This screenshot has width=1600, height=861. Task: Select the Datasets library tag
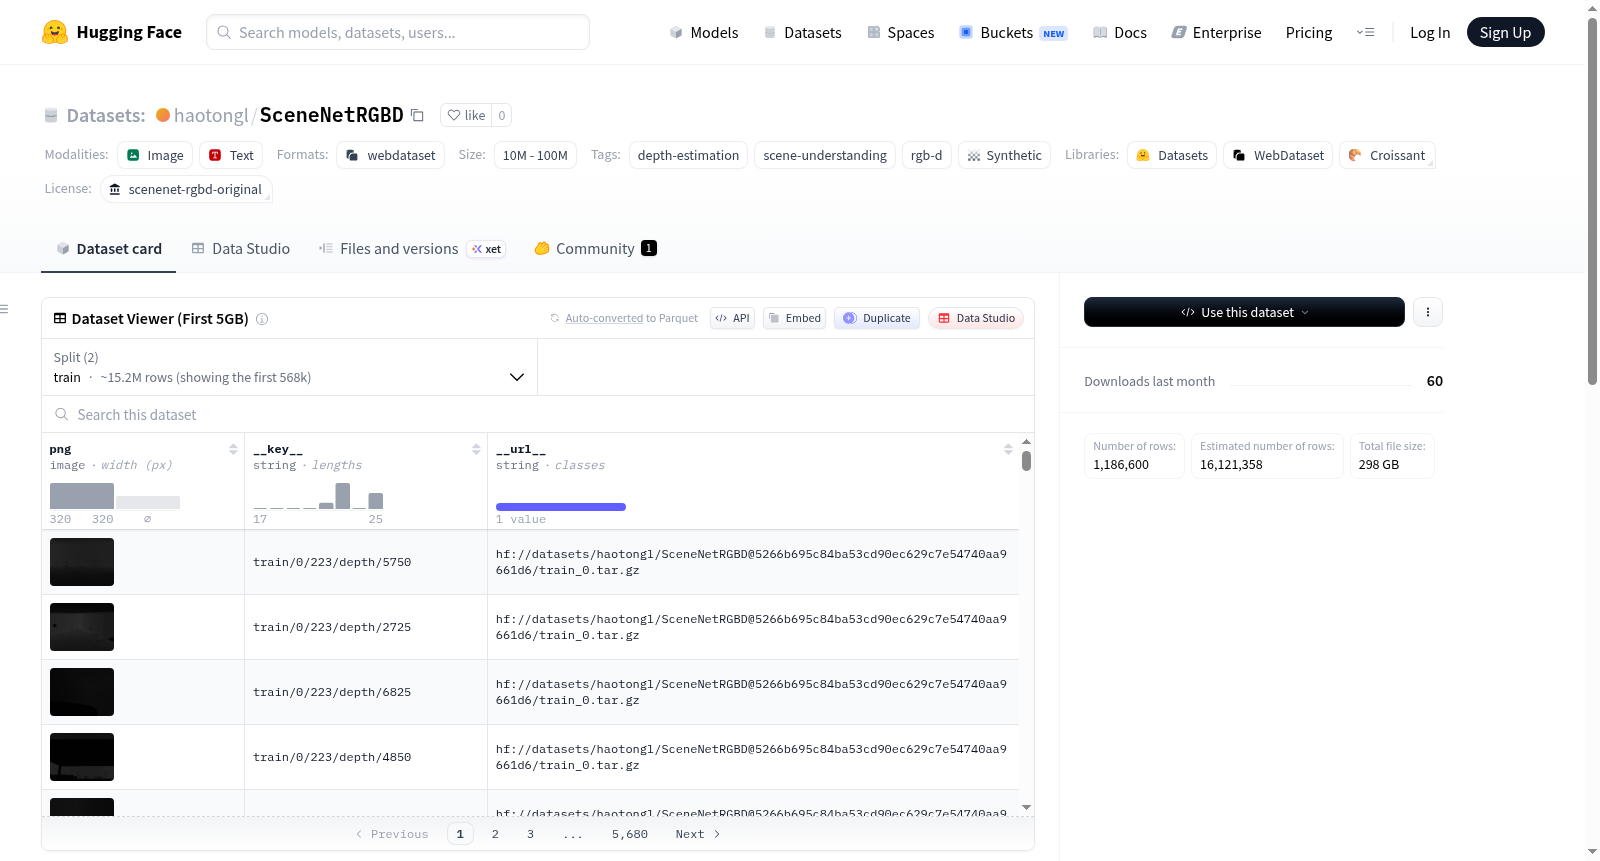point(1172,155)
